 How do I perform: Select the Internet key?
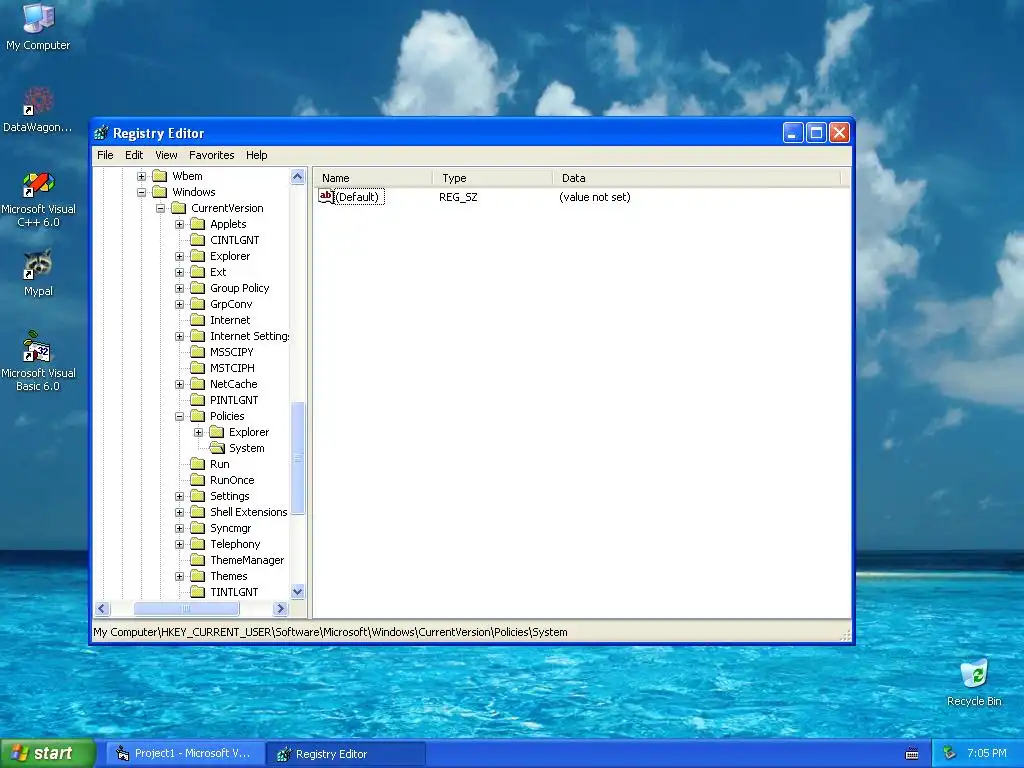click(230, 320)
